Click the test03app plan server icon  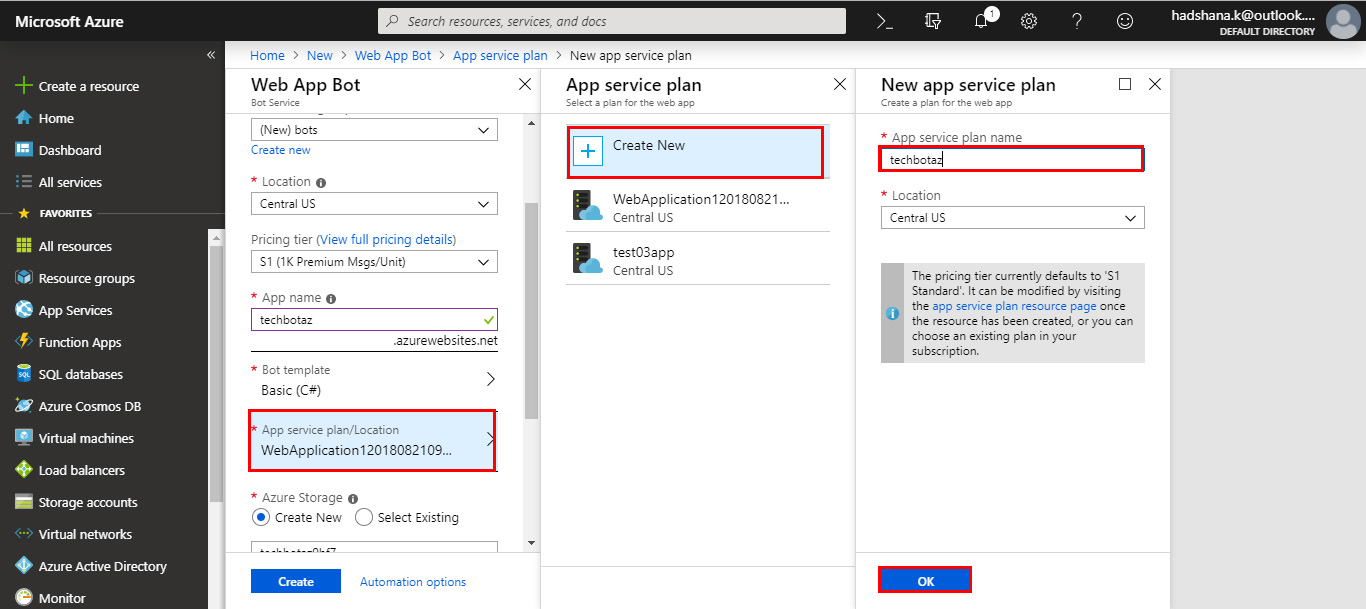(587, 259)
